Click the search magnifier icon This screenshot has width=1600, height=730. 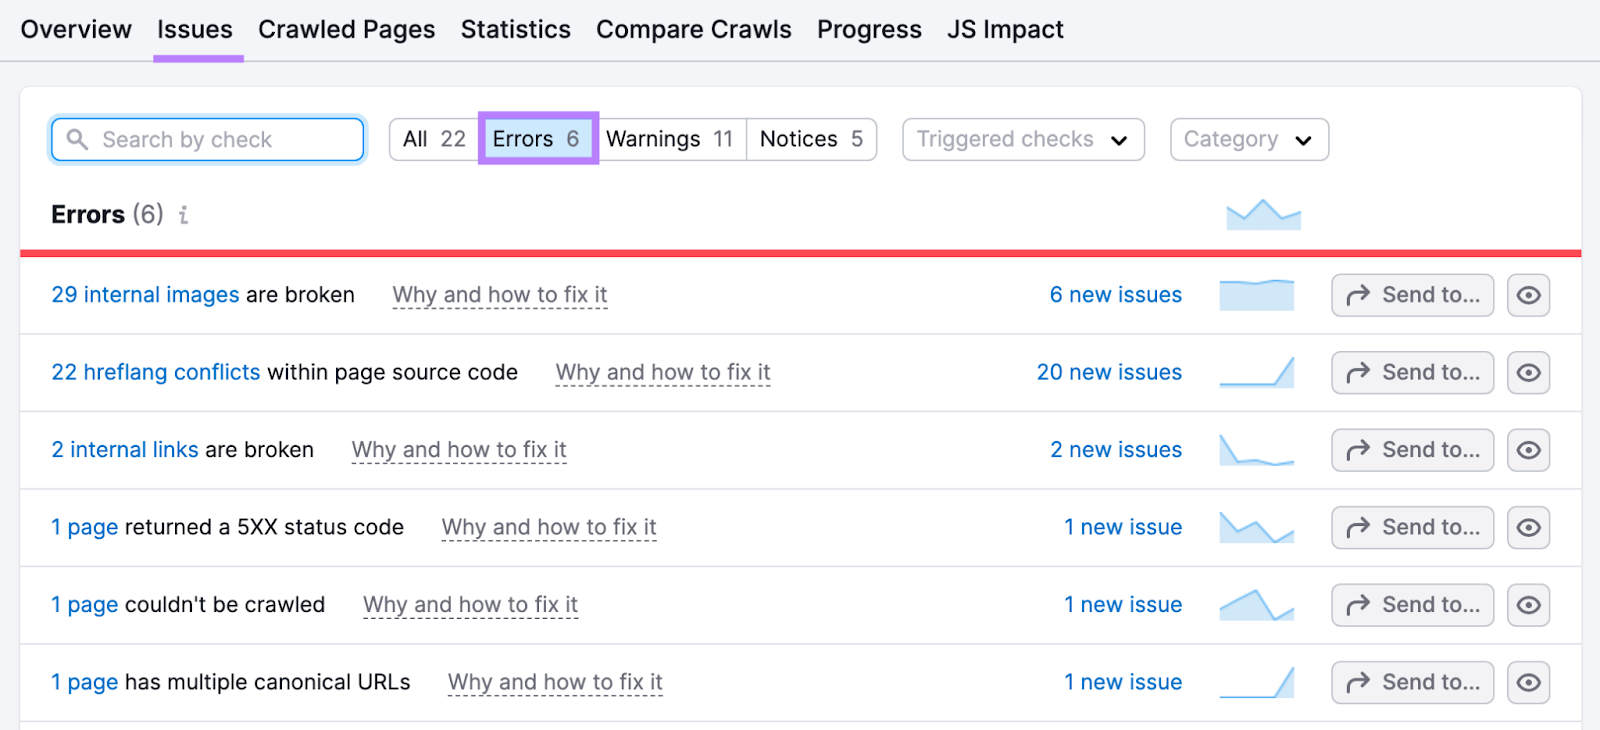(77, 139)
